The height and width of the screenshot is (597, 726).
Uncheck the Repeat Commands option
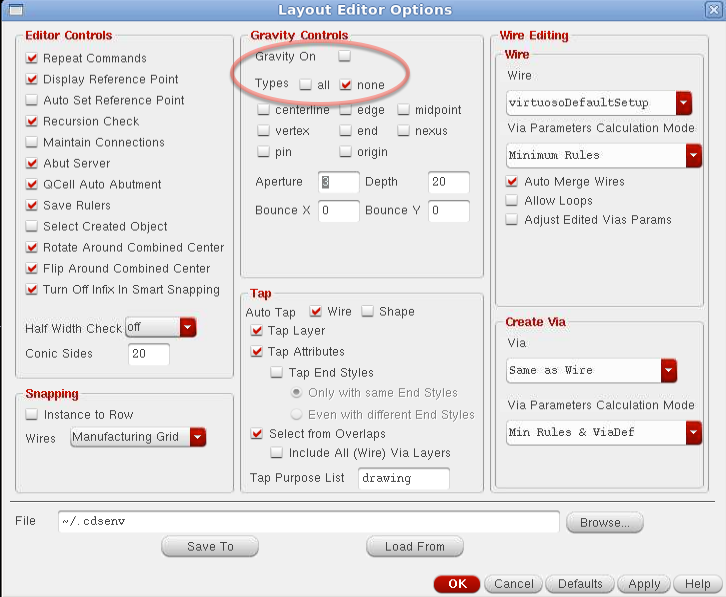(32, 58)
